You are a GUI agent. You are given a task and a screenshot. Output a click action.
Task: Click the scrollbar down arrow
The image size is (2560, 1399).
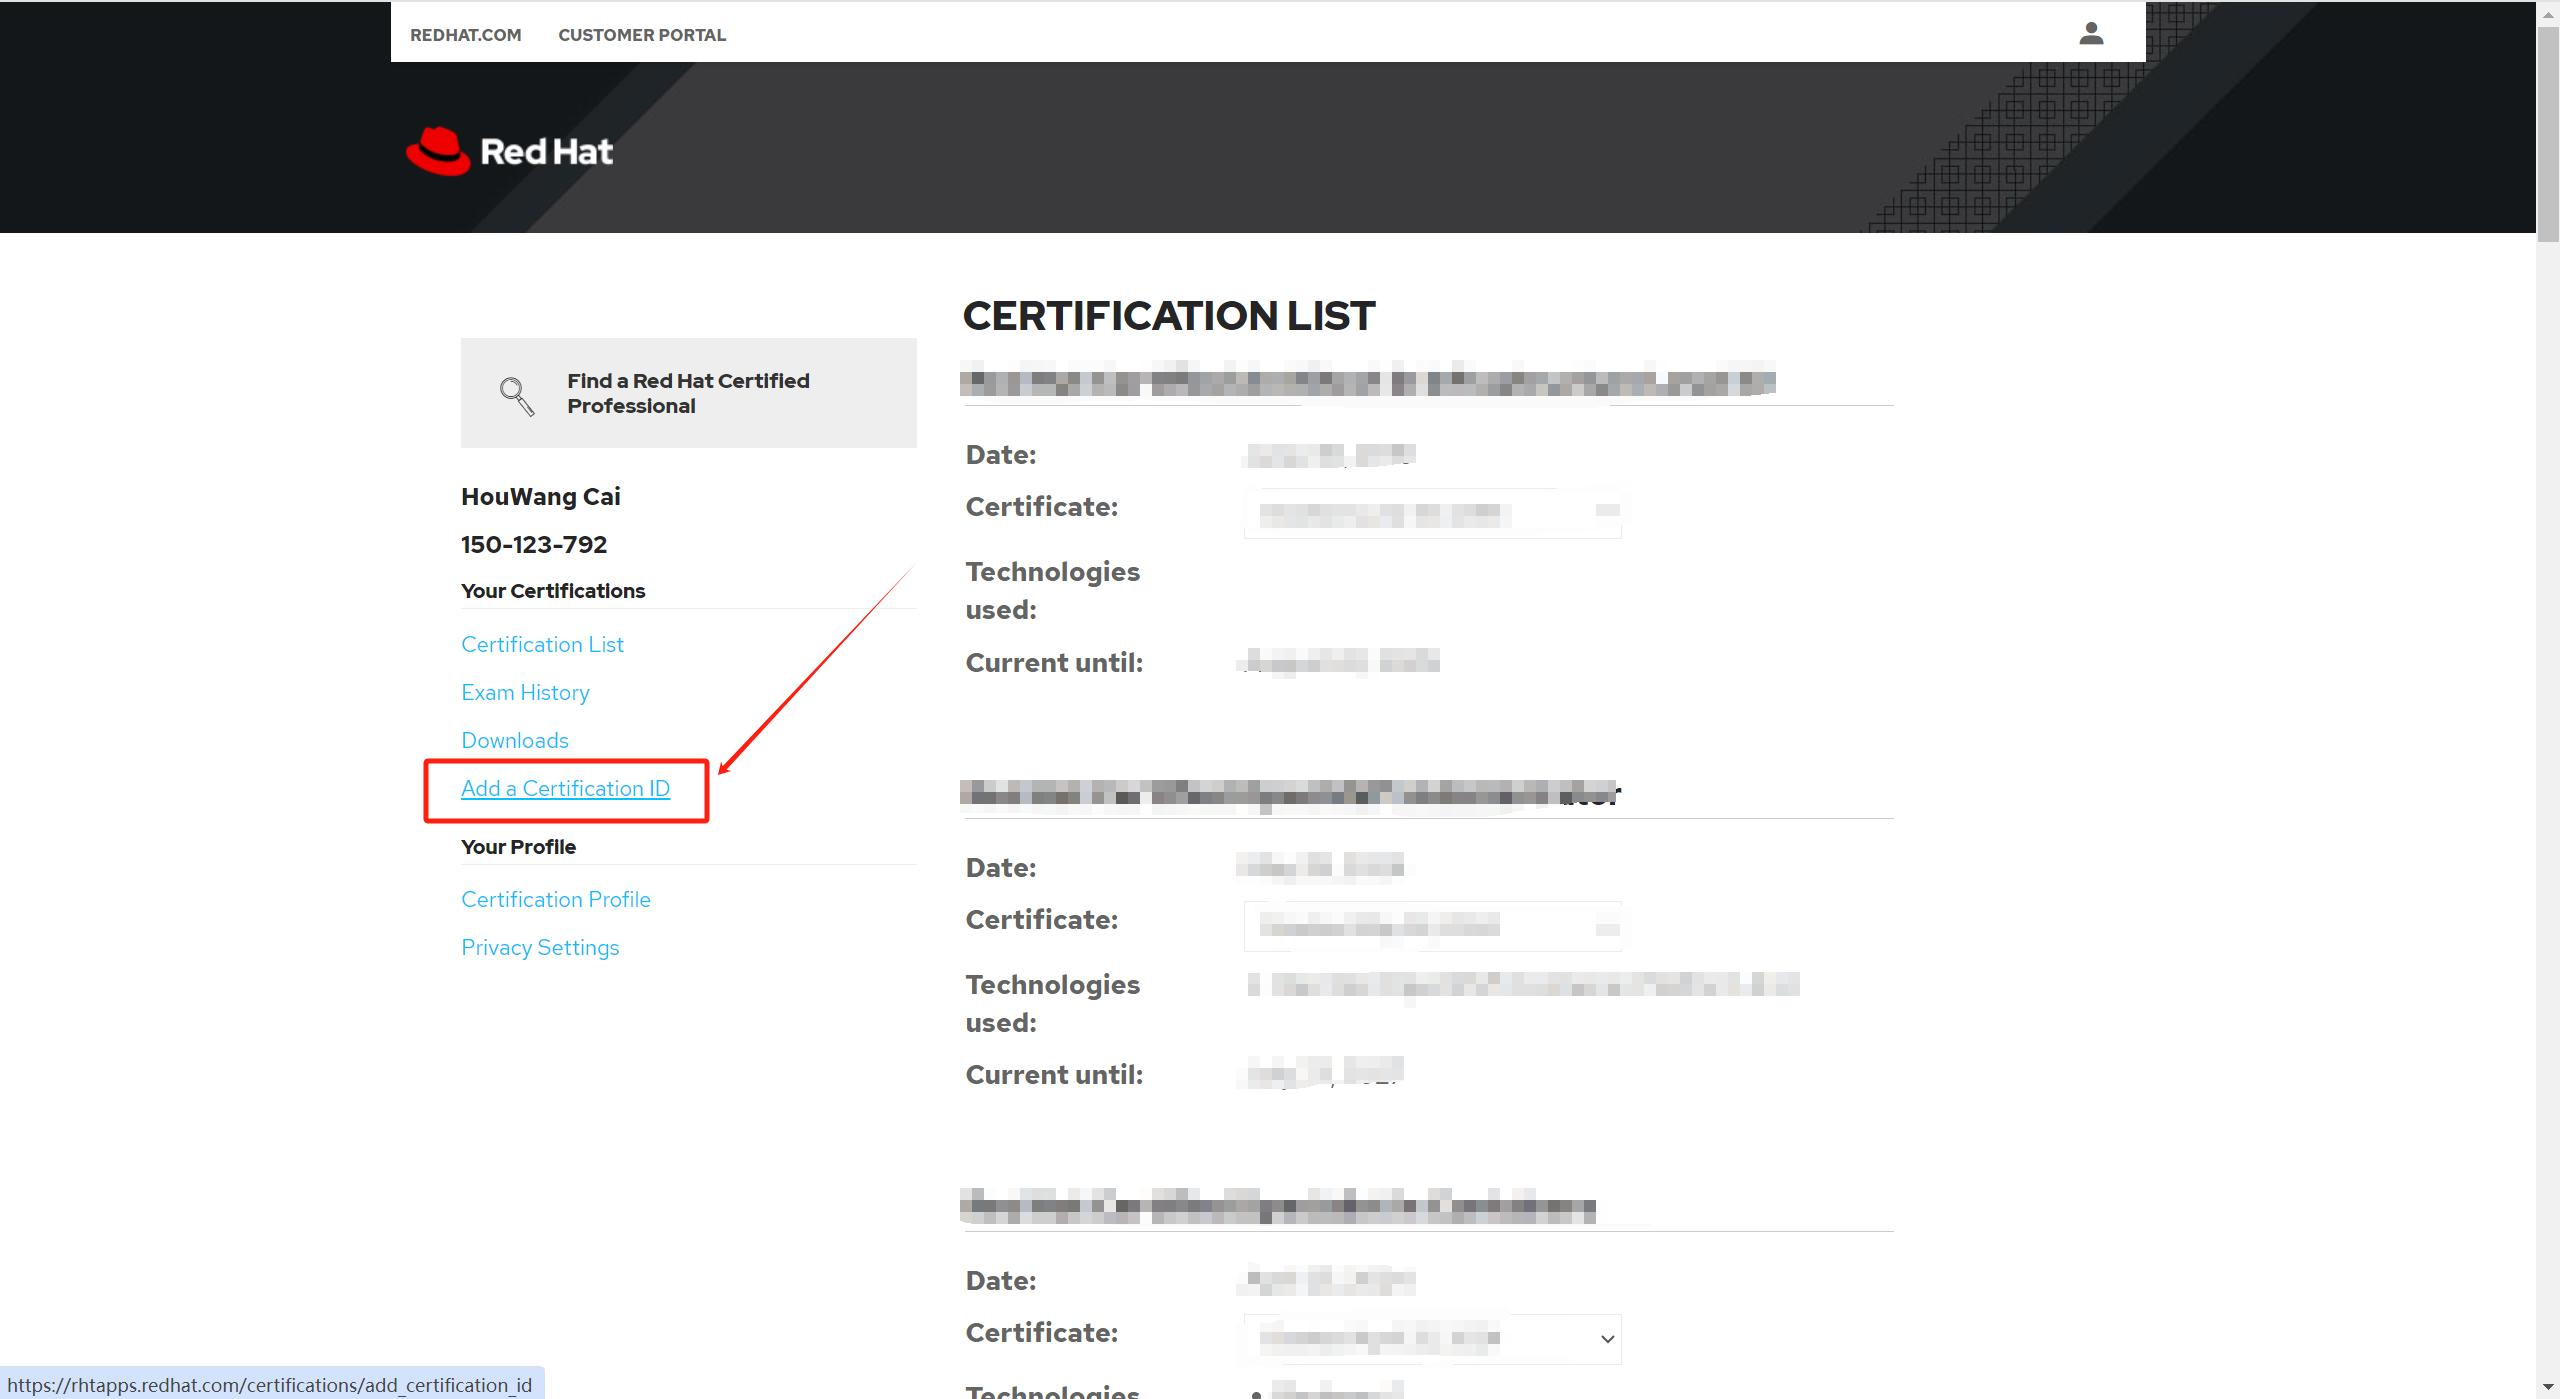2548,1387
